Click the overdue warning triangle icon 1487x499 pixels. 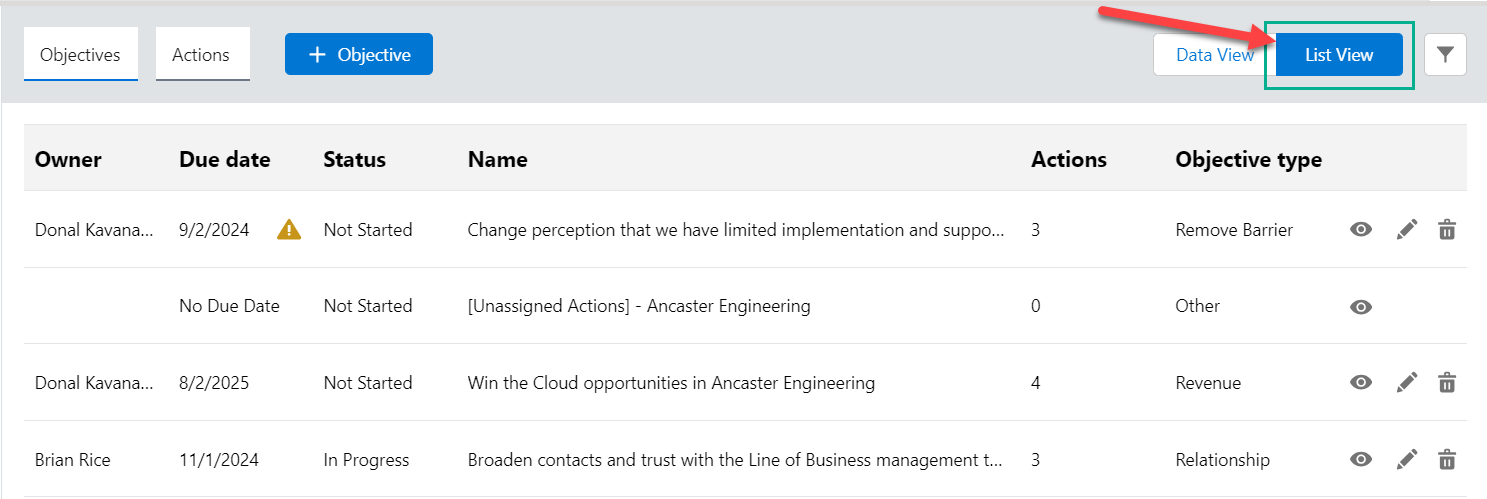point(289,230)
